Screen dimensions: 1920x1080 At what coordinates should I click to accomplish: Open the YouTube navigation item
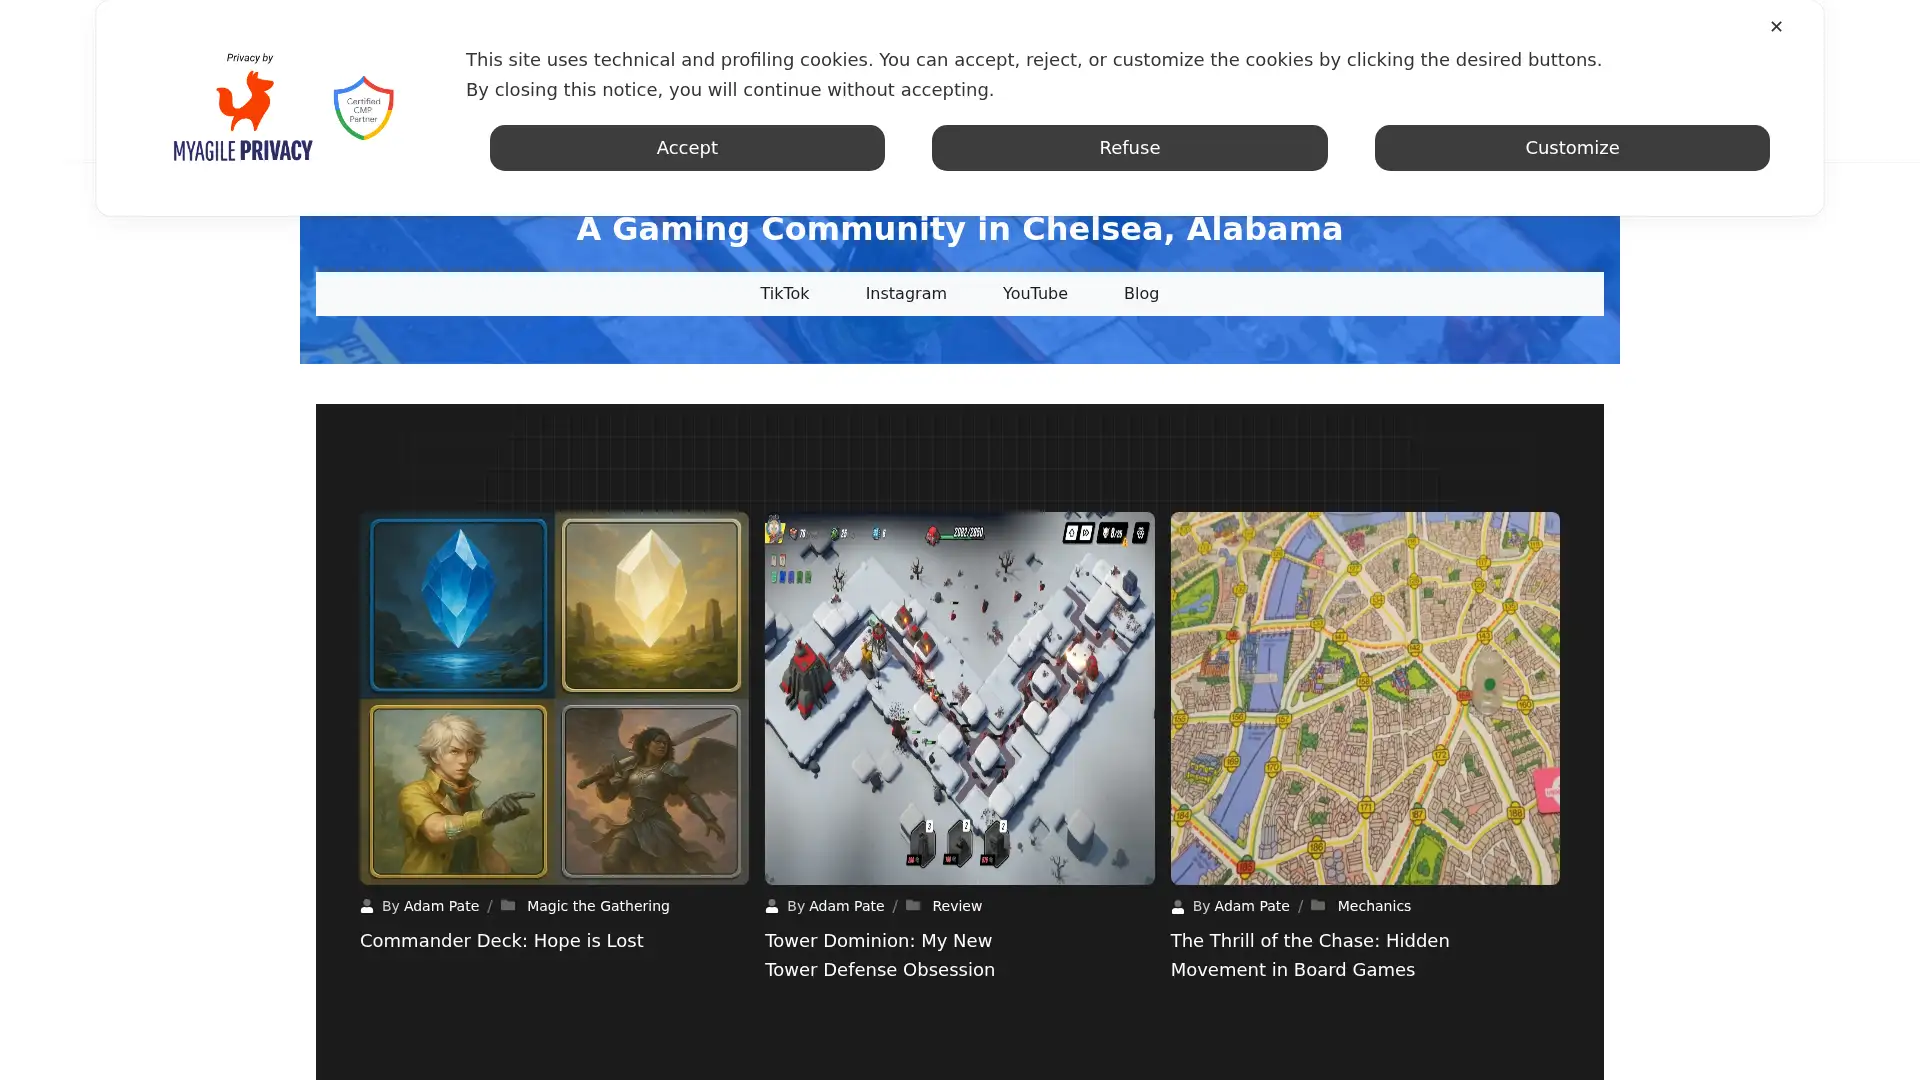(1035, 293)
